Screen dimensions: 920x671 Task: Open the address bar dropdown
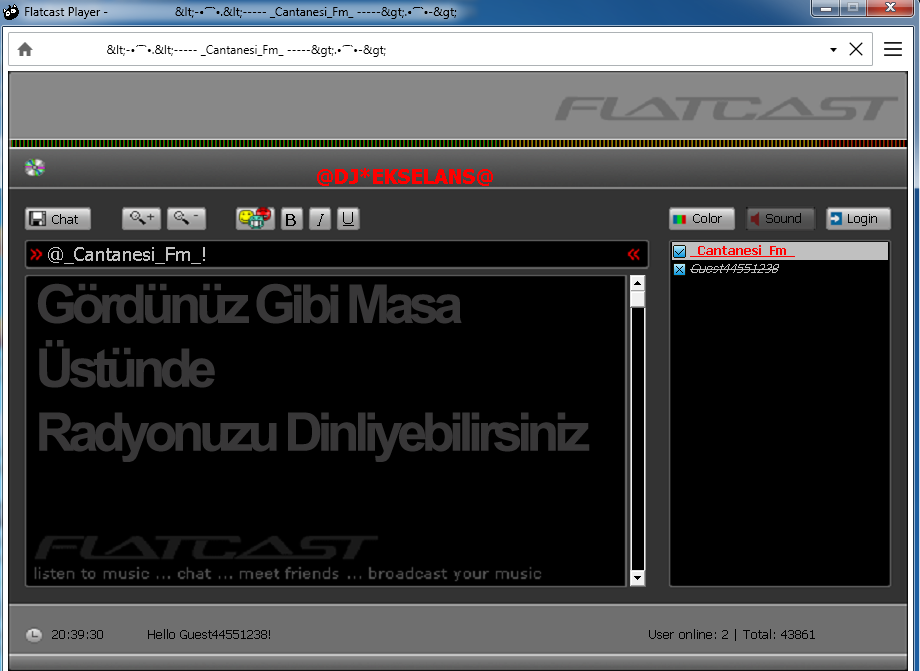click(832, 48)
